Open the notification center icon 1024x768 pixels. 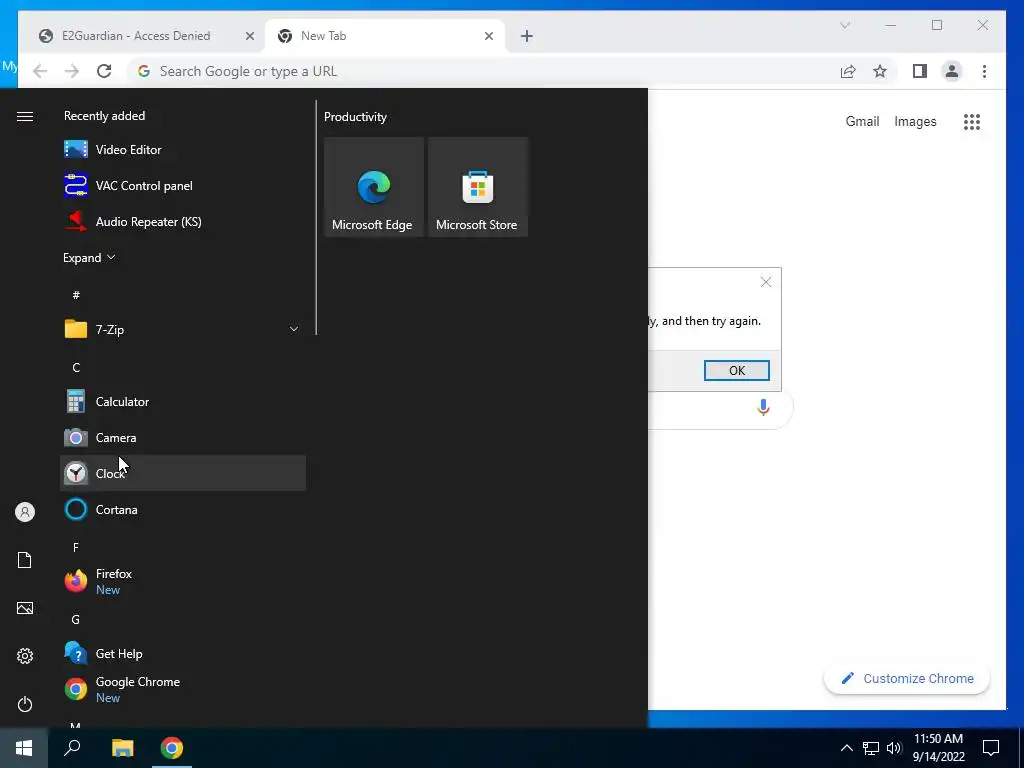click(x=991, y=748)
